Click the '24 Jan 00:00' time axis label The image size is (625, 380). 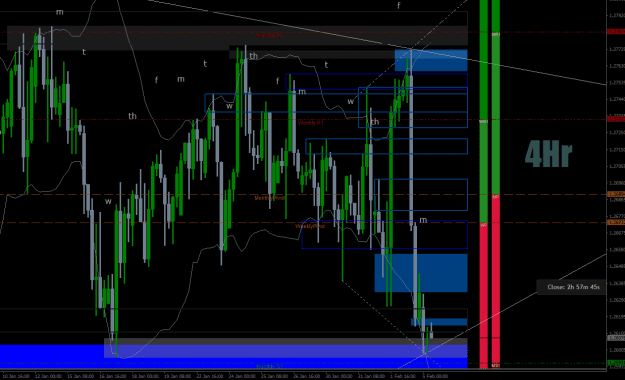[242, 376]
